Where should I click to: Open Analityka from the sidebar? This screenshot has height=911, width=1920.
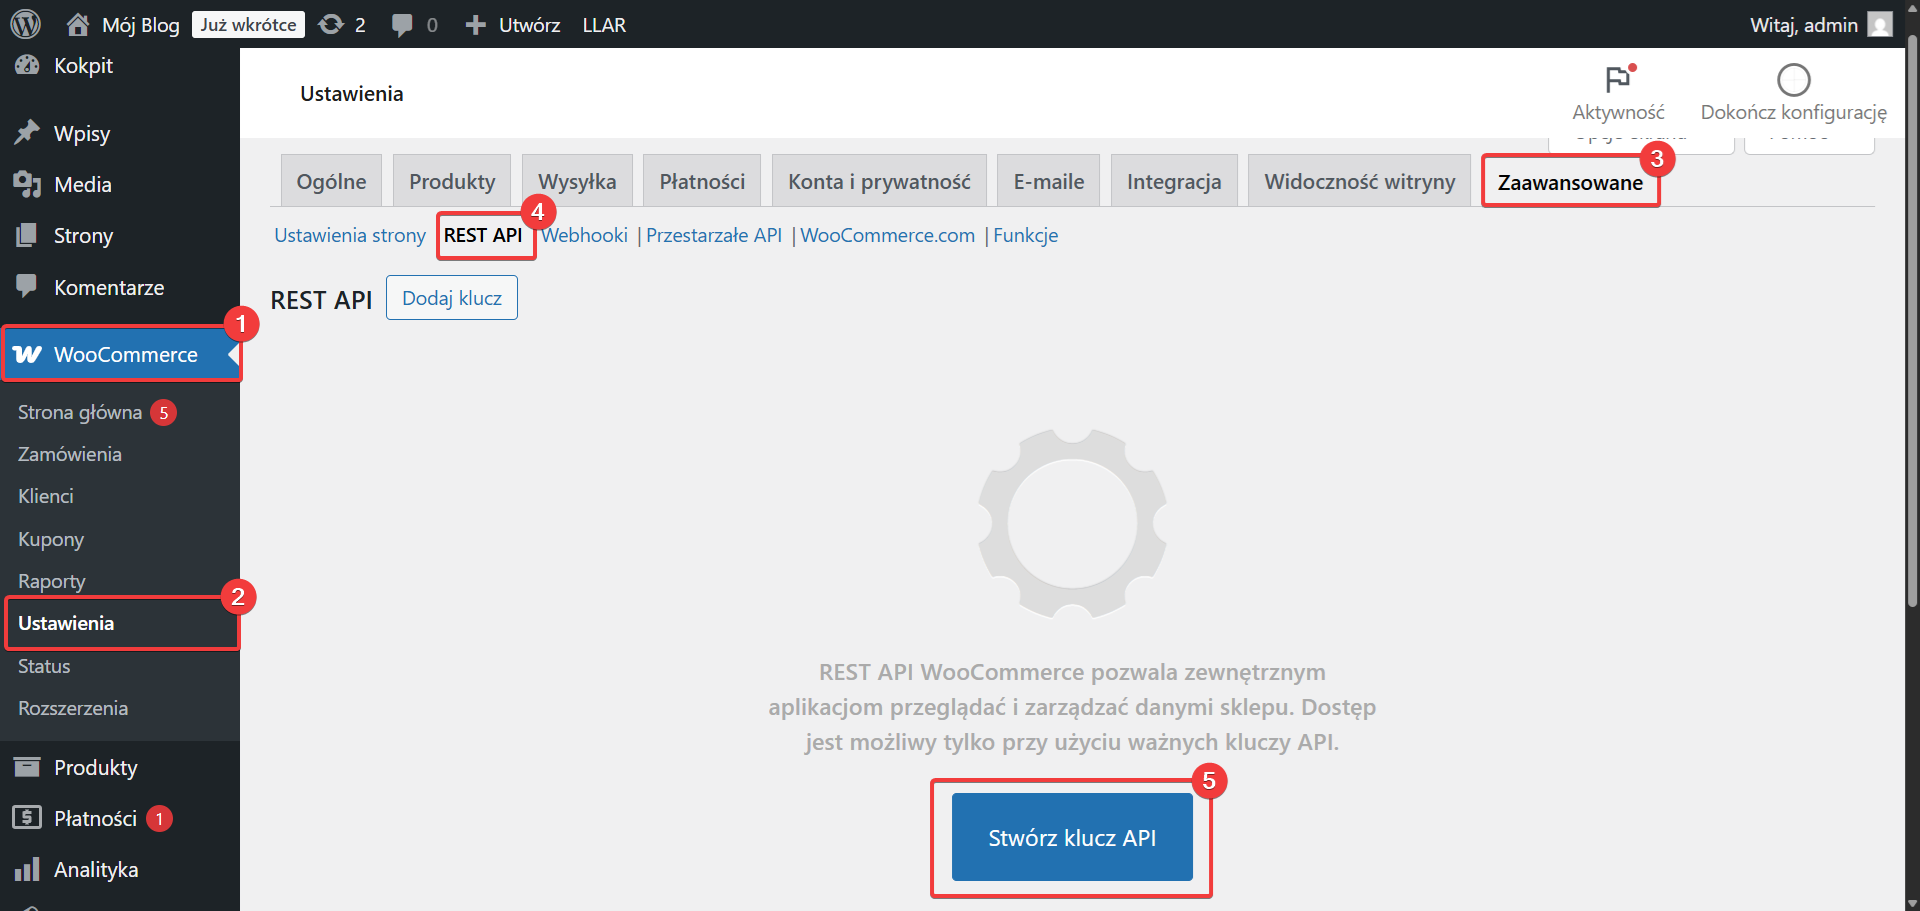(96, 869)
